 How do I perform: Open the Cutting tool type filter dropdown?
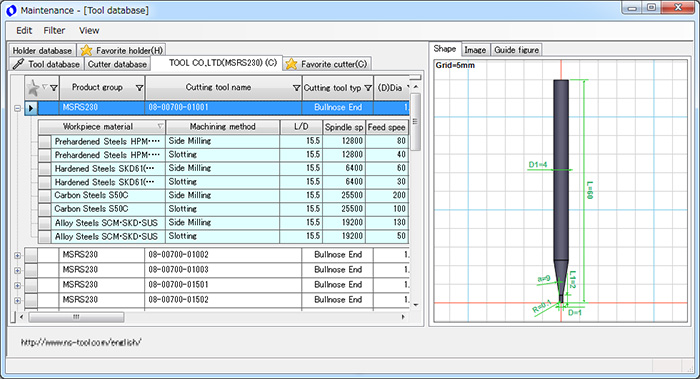click(368, 88)
